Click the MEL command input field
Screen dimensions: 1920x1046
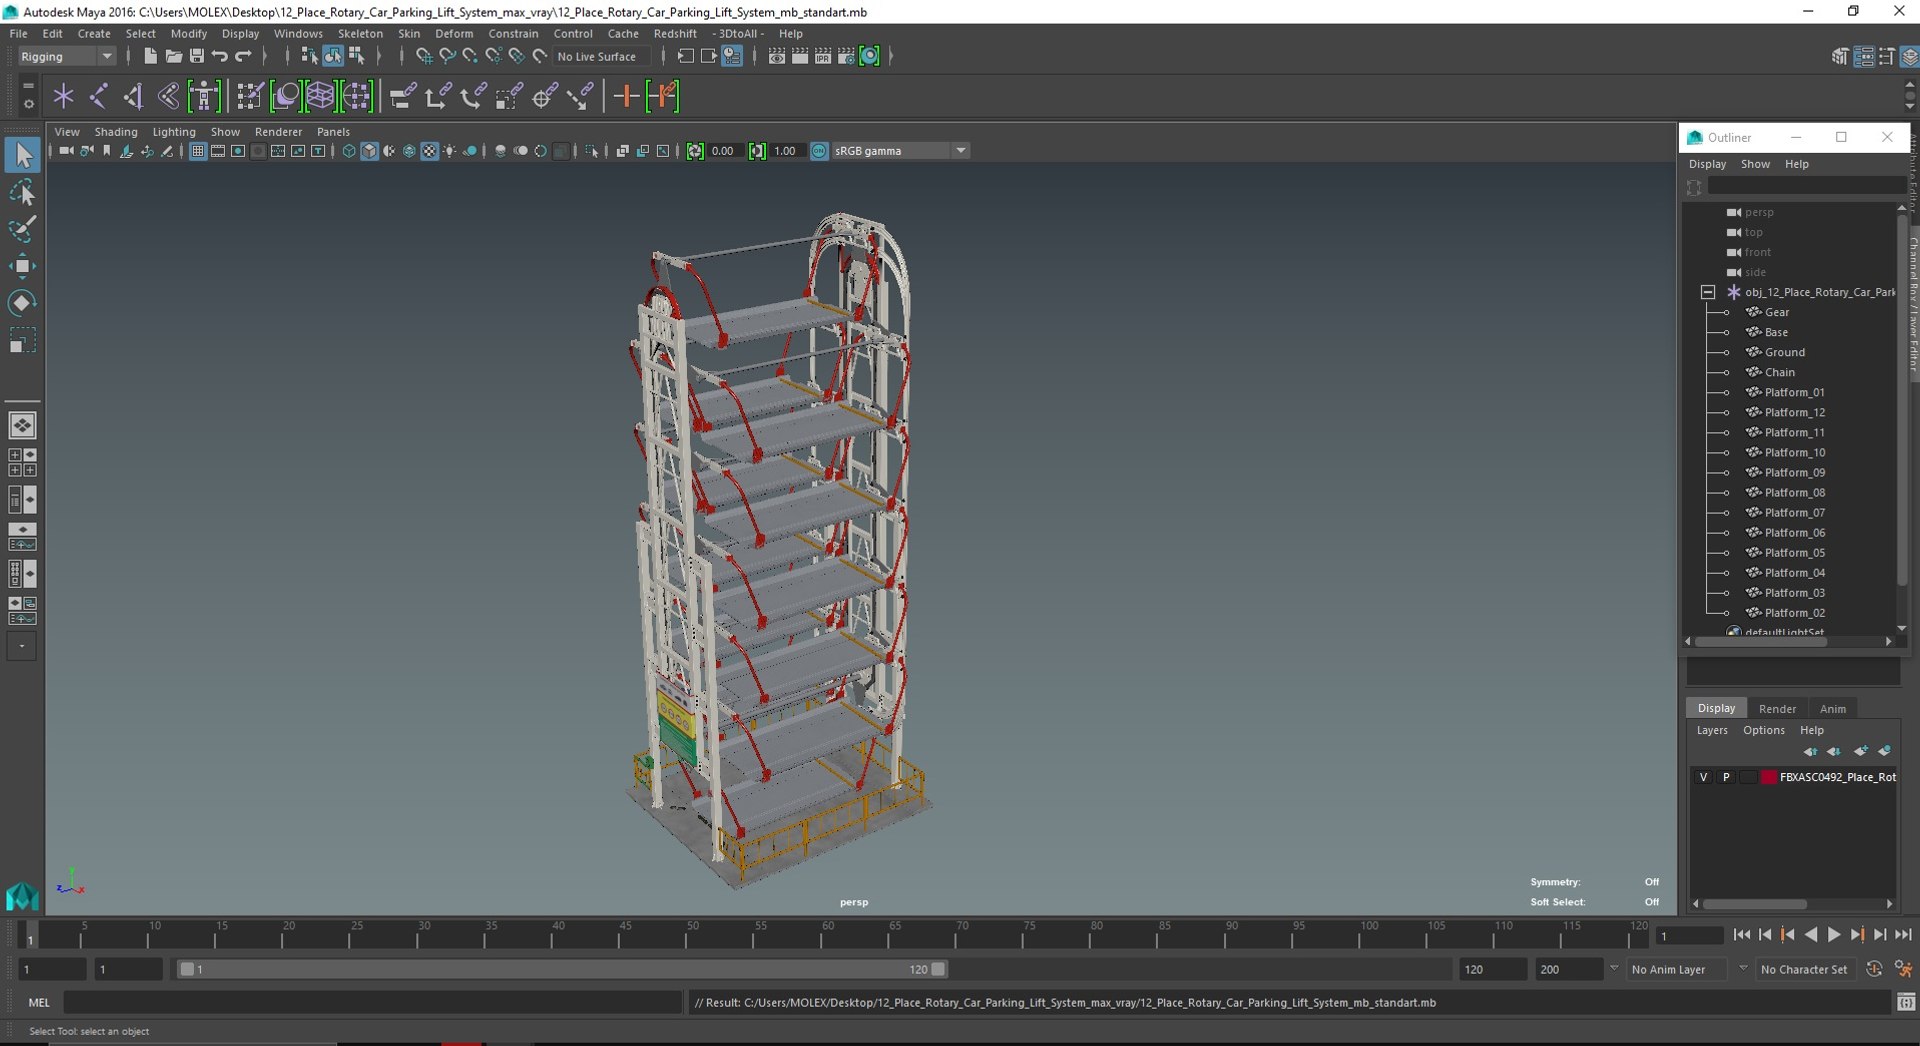coord(373,1002)
